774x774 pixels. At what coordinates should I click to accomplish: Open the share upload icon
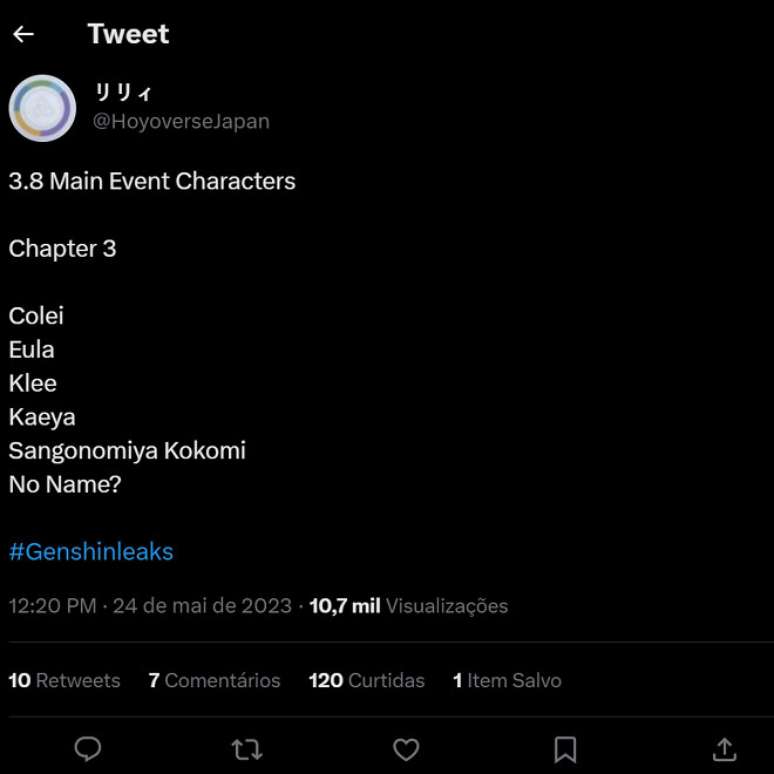tap(724, 748)
